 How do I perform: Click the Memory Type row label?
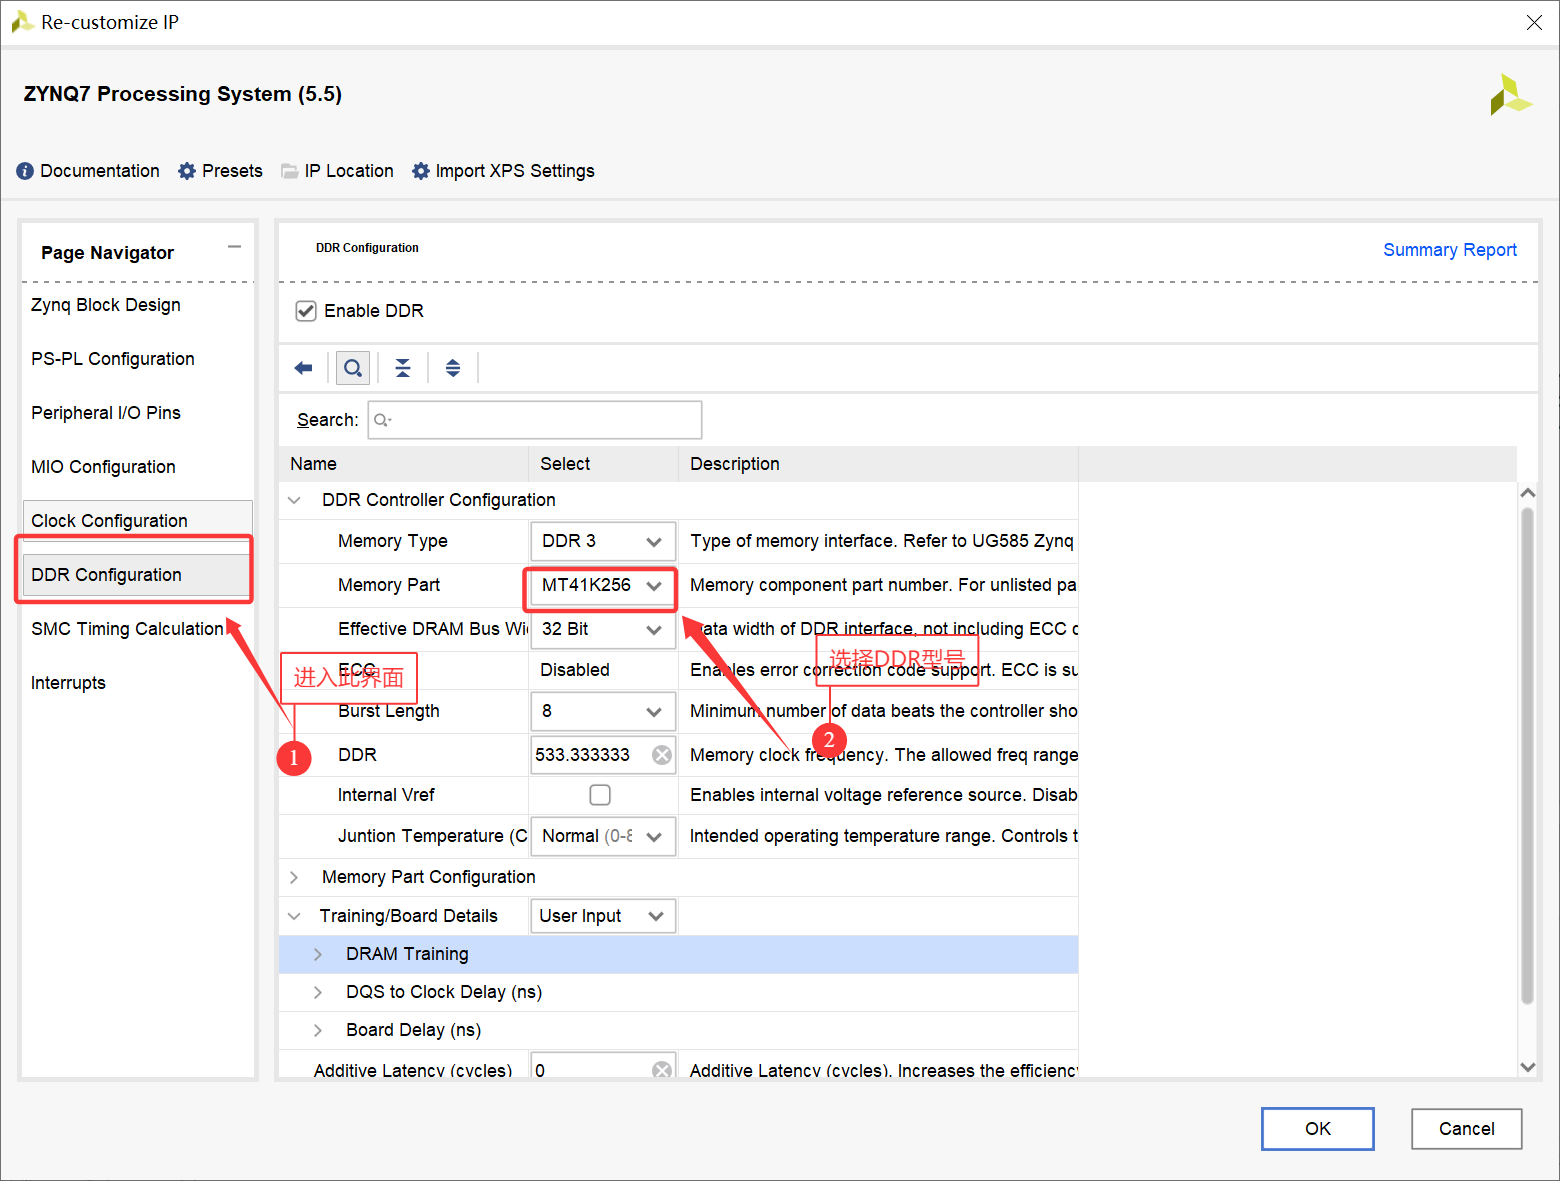click(392, 541)
